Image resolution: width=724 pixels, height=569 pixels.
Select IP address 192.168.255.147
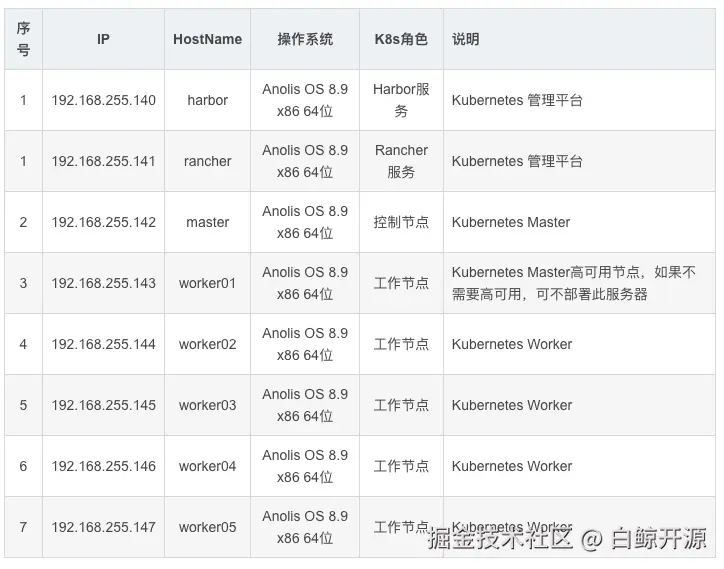(x=103, y=527)
